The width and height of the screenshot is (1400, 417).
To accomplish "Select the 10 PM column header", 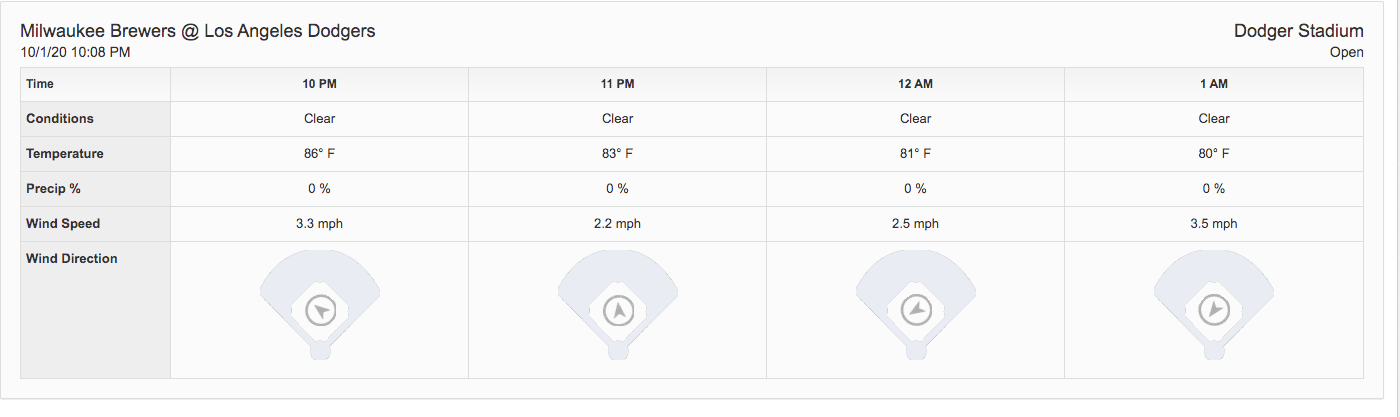I will tap(320, 84).
